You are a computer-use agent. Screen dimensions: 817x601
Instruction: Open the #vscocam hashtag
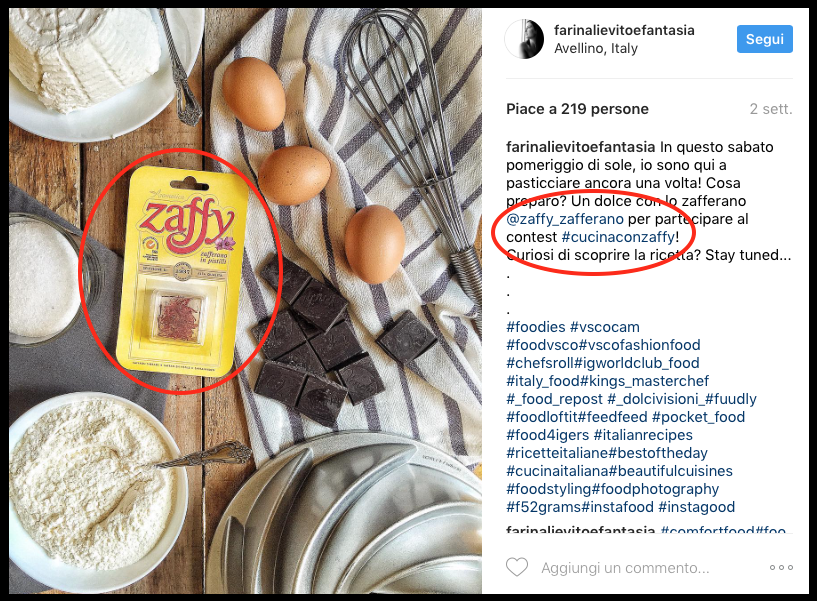click(x=604, y=327)
